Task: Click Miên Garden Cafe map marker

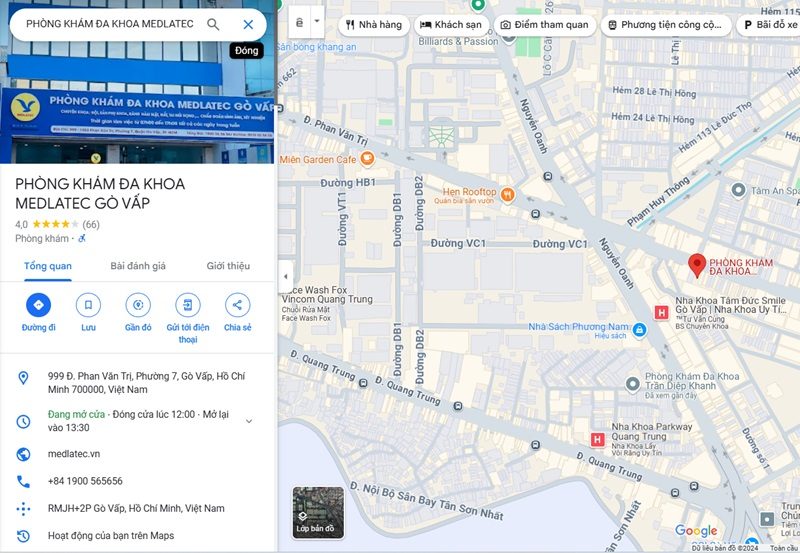Action: coord(367,159)
